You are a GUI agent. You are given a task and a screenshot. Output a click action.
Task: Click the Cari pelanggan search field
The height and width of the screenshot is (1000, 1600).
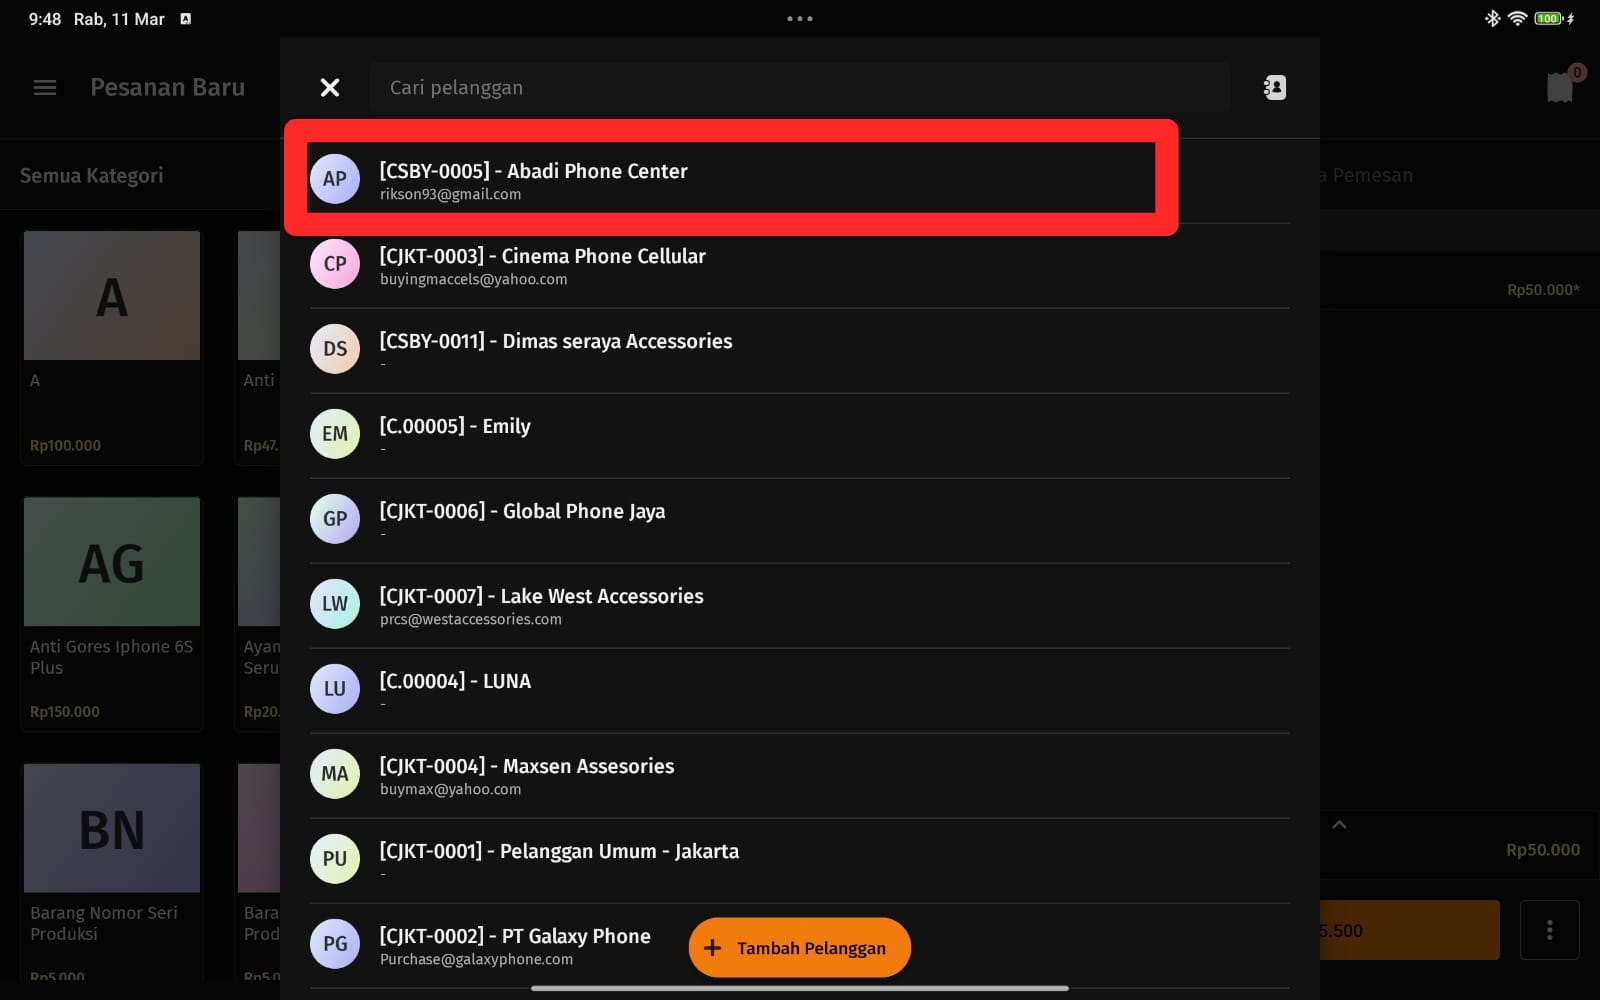click(x=800, y=88)
